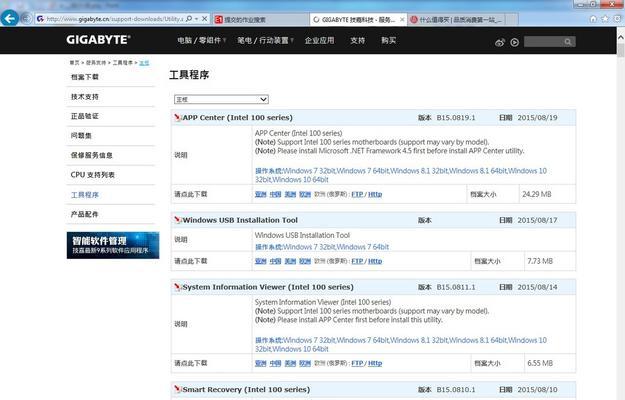Viewport: 625px width, 400px height.
Task: Open the 支持 navigation item
Action: (358, 40)
